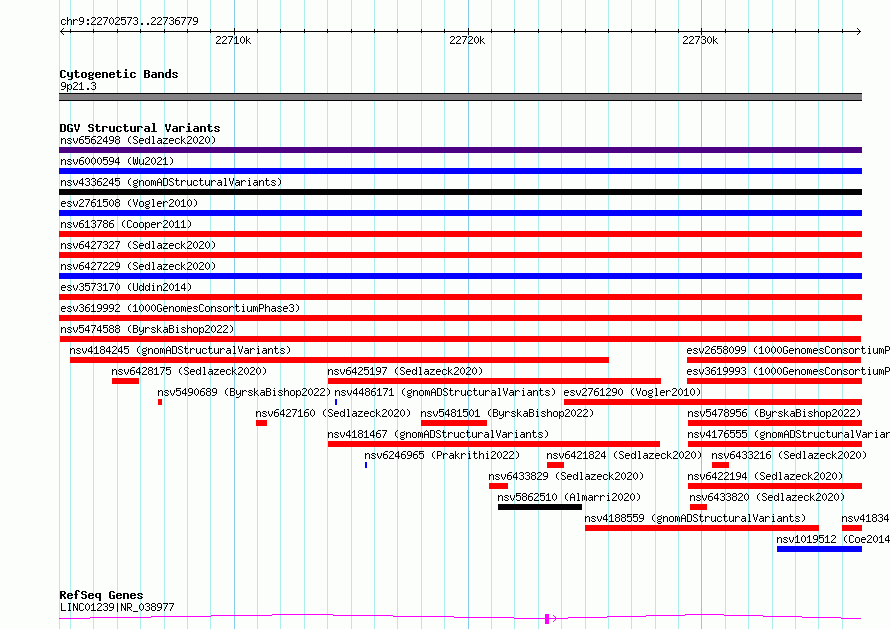Select the tiny red nsv5490689 marker
This screenshot has height=629, width=890.
tap(160, 402)
